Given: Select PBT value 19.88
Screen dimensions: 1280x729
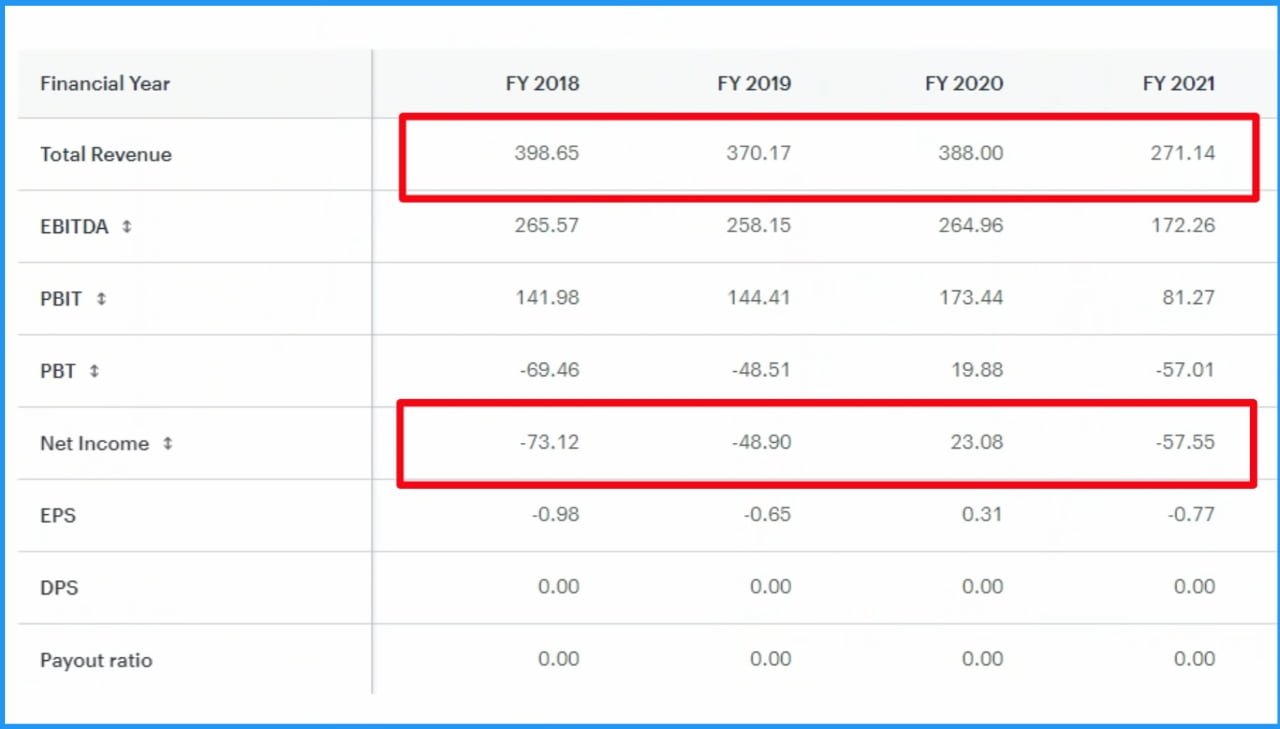Looking at the screenshot, I should pos(977,370).
